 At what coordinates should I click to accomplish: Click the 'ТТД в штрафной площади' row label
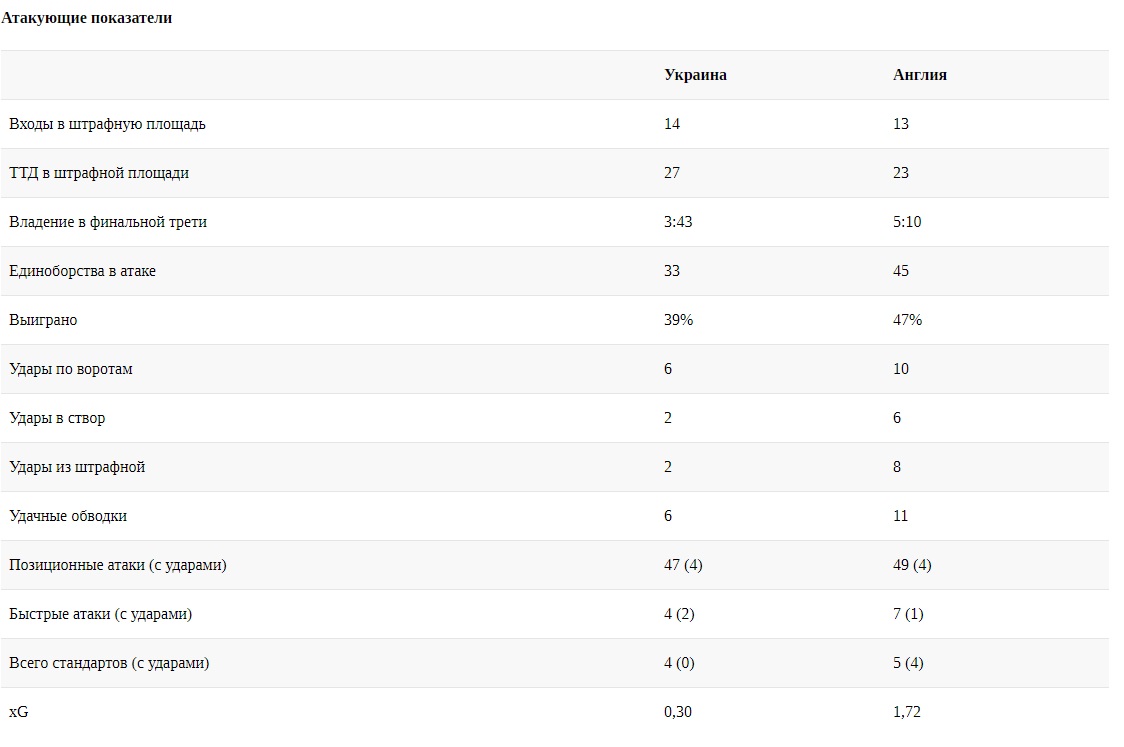tap(99, 173)
